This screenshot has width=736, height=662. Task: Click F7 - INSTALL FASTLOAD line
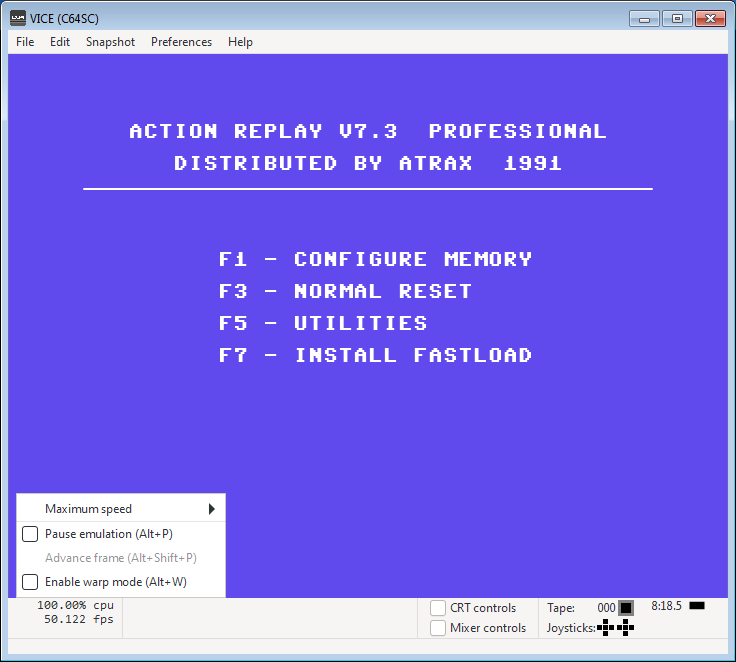pos(376,355)
